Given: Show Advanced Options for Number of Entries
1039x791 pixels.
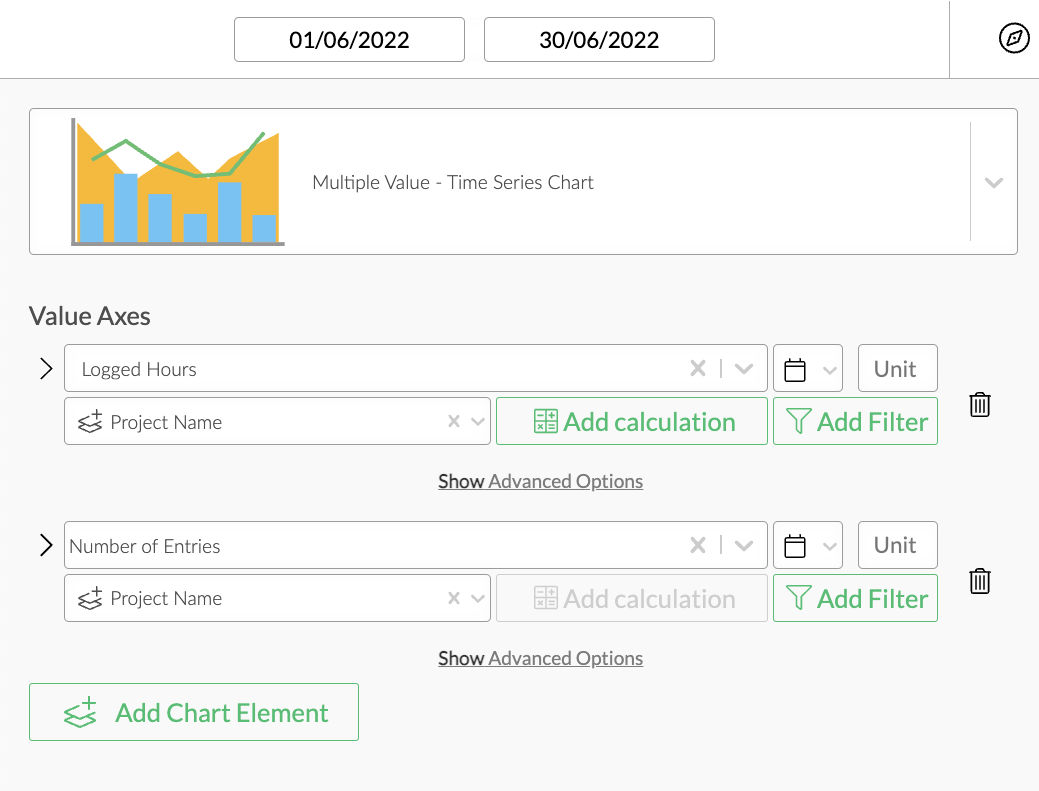Looking at the screenshot, I should coord(540,658).
